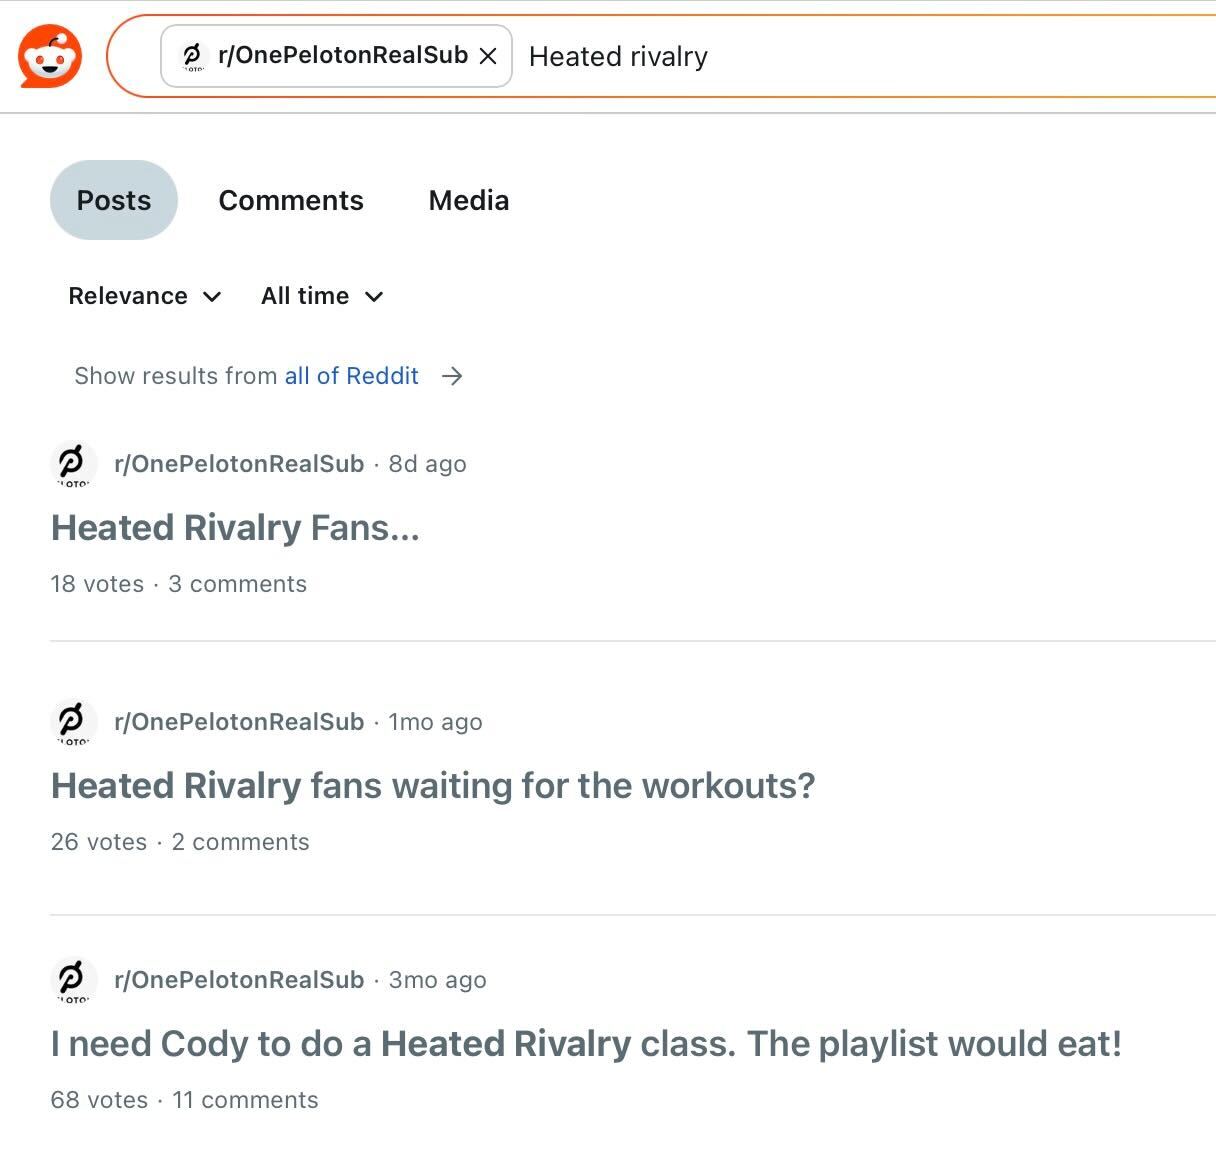
Task: Expand the Relevance chevron
Action: (211, 296)
